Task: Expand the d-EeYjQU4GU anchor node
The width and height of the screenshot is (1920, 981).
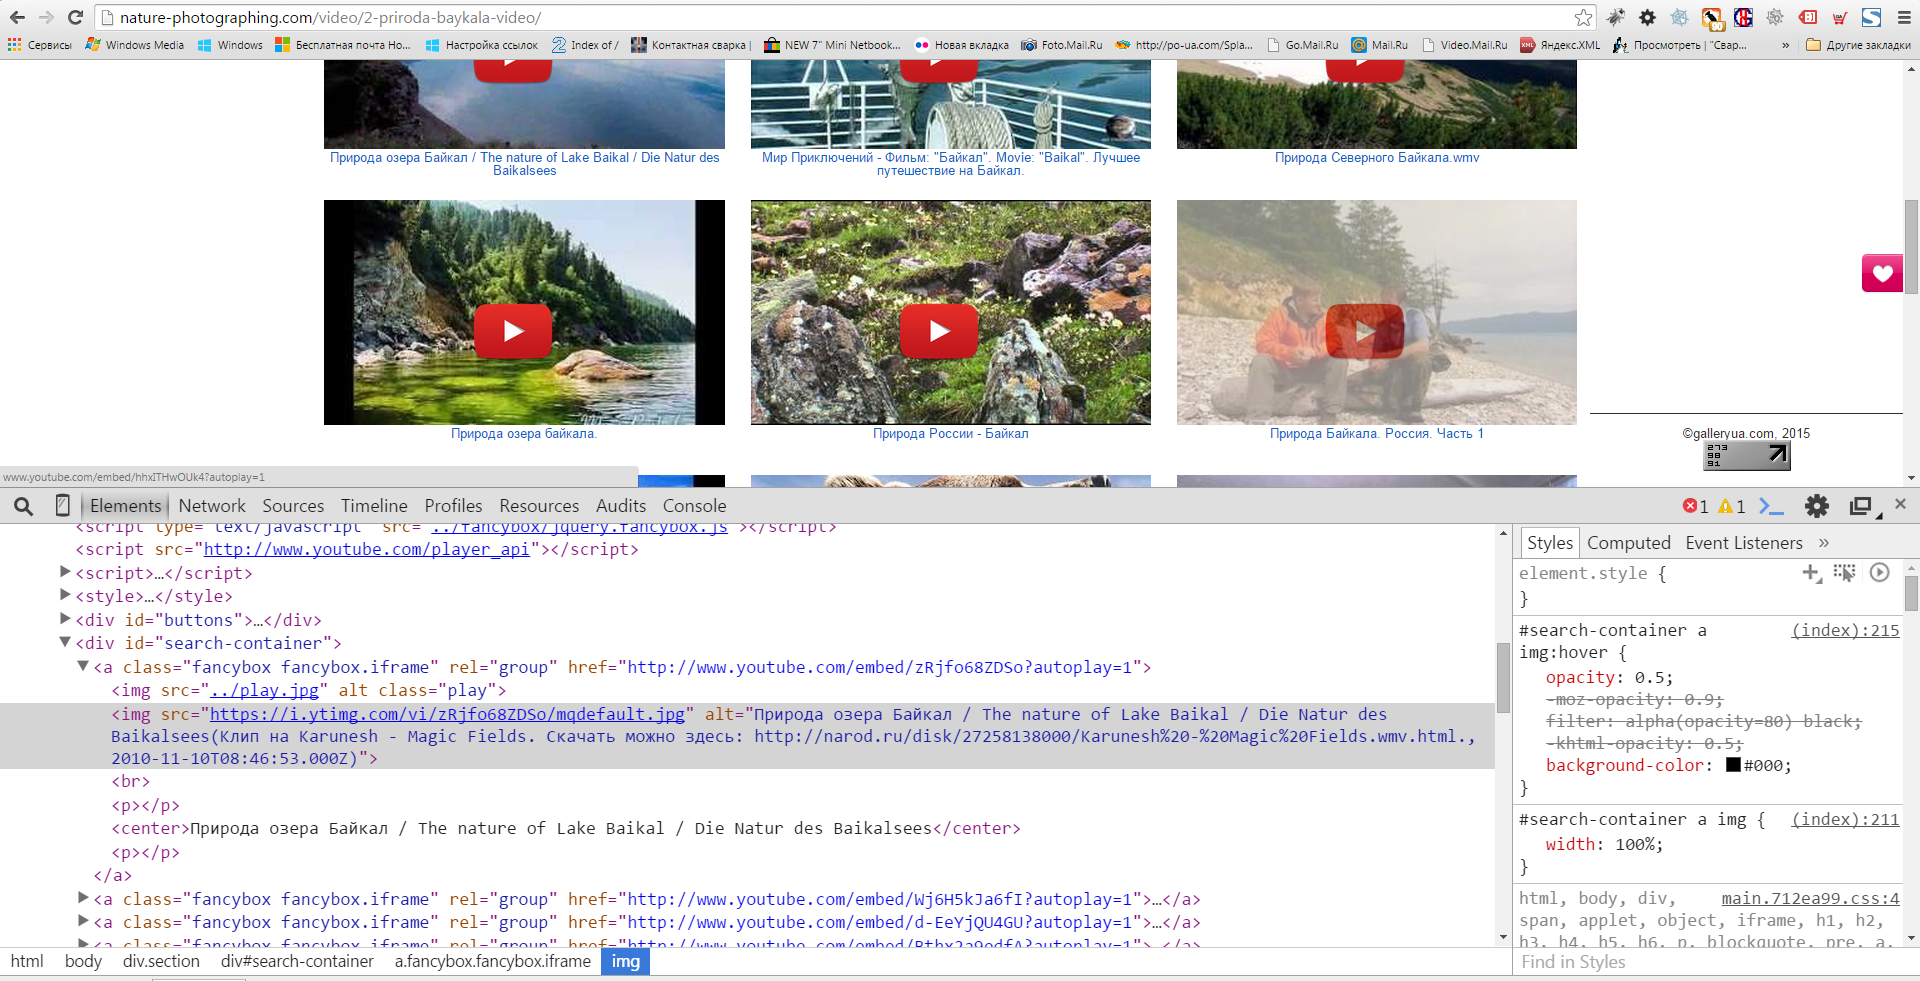Action: (83, 921)
